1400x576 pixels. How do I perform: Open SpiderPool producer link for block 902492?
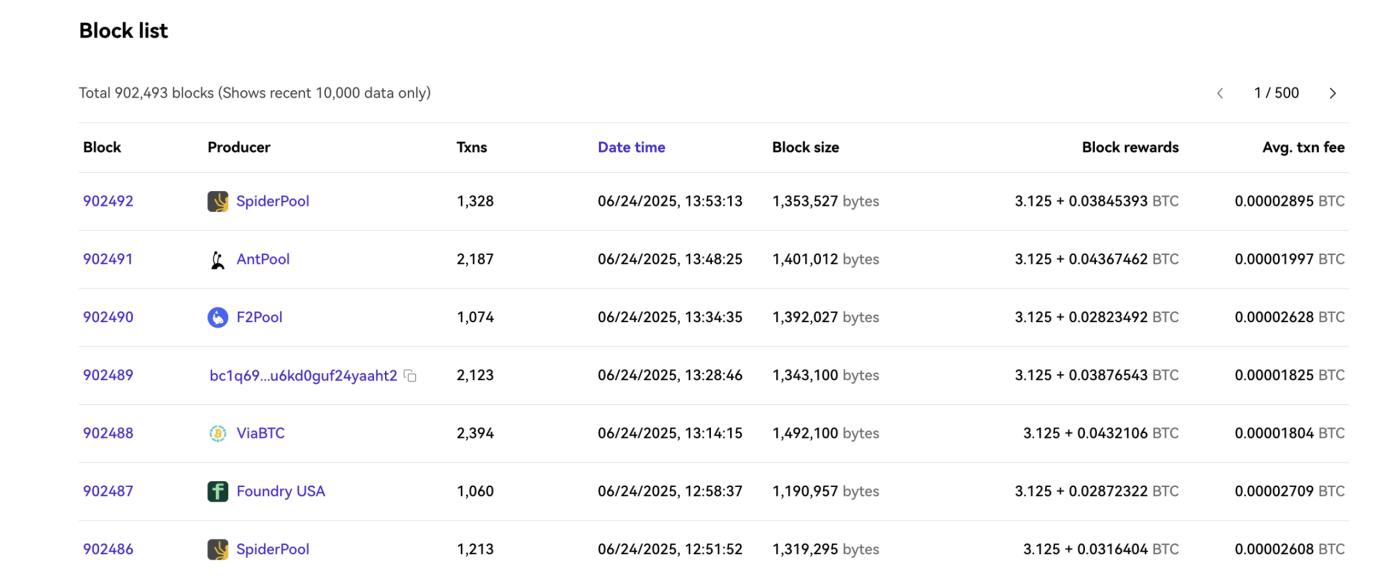click(273, 201)
